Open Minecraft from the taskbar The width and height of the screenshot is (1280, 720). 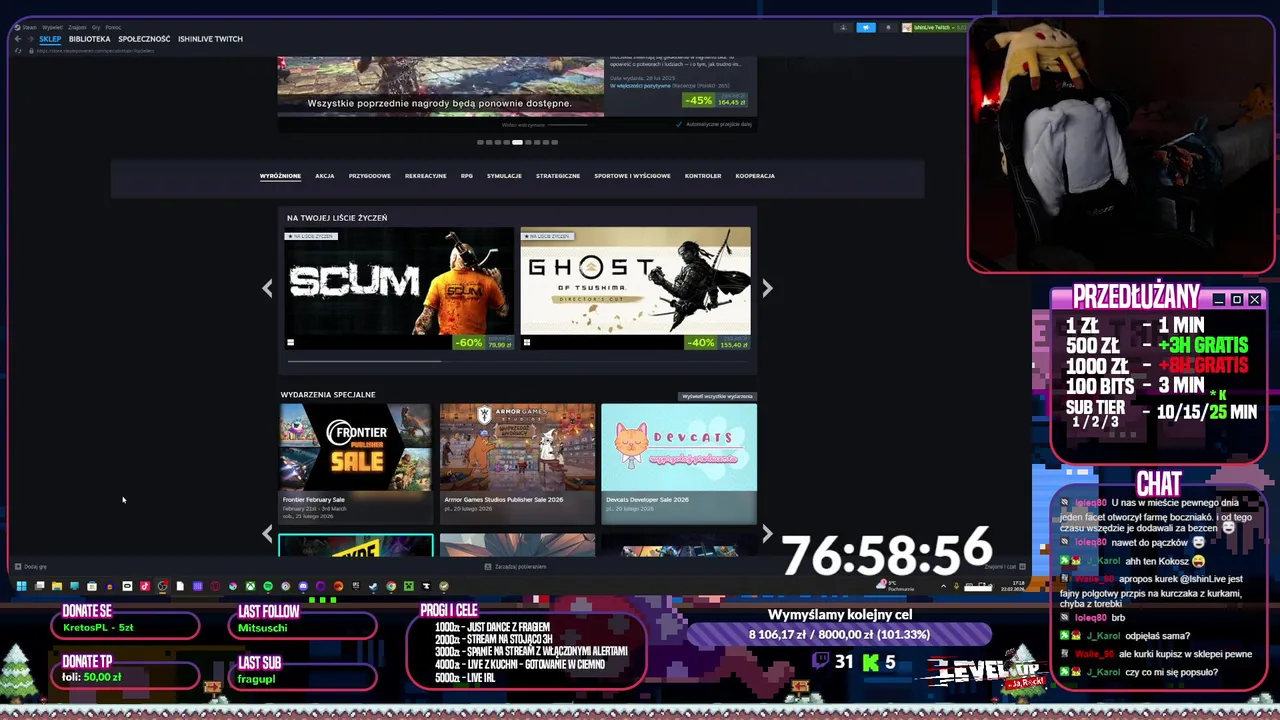(x=409, y=586)
